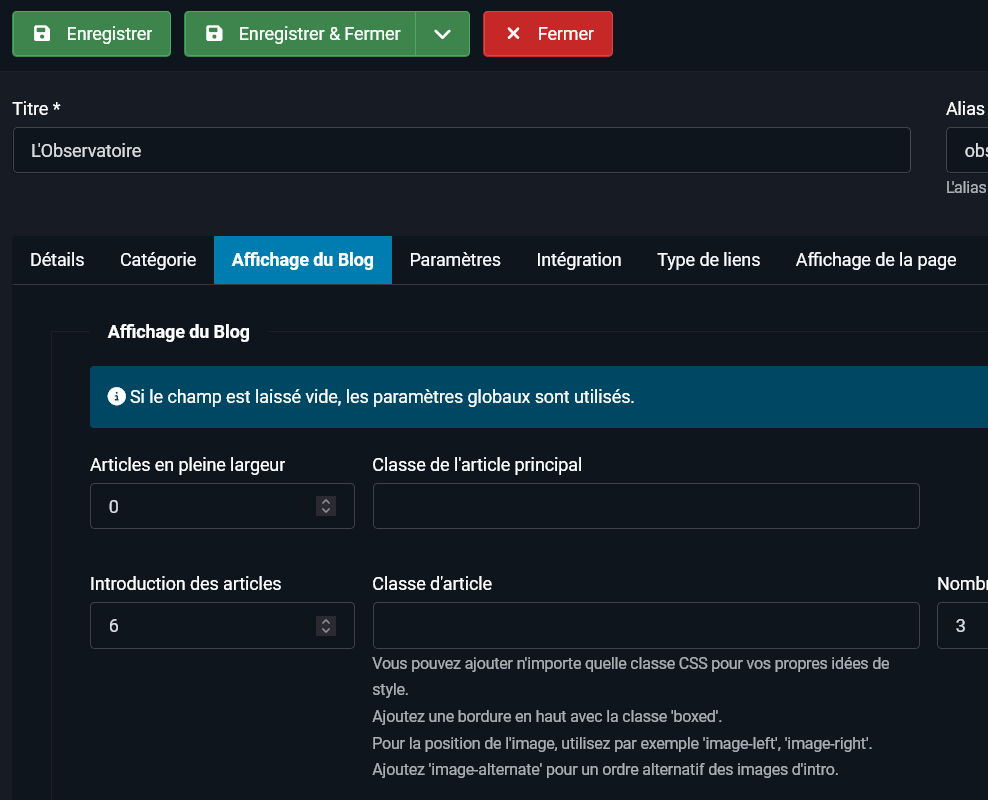The height and width of the screenshot is (800, 988).
Task: Click the Classe d'article input field
Action: tap(645, 625)
